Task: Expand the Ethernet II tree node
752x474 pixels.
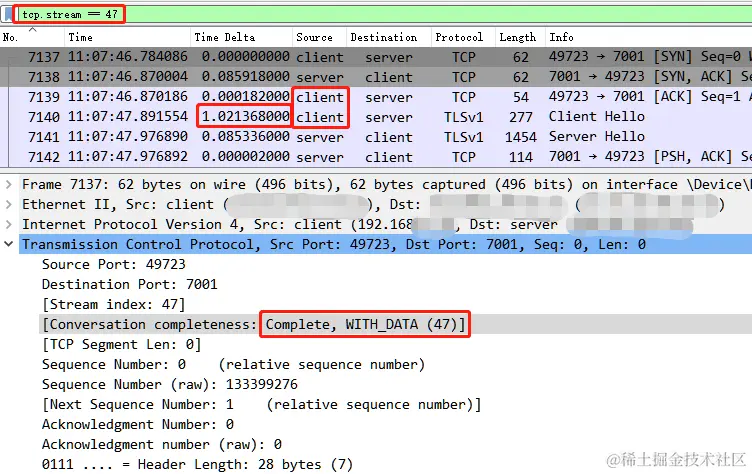Action: [8, 204]
